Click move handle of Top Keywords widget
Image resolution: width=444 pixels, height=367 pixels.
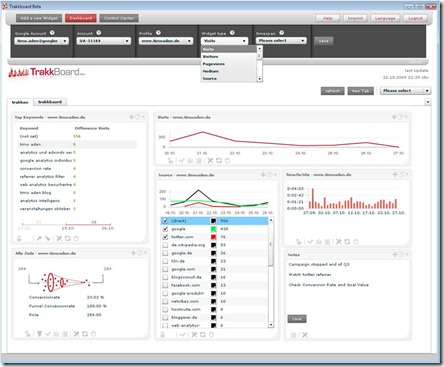point(131,117)
